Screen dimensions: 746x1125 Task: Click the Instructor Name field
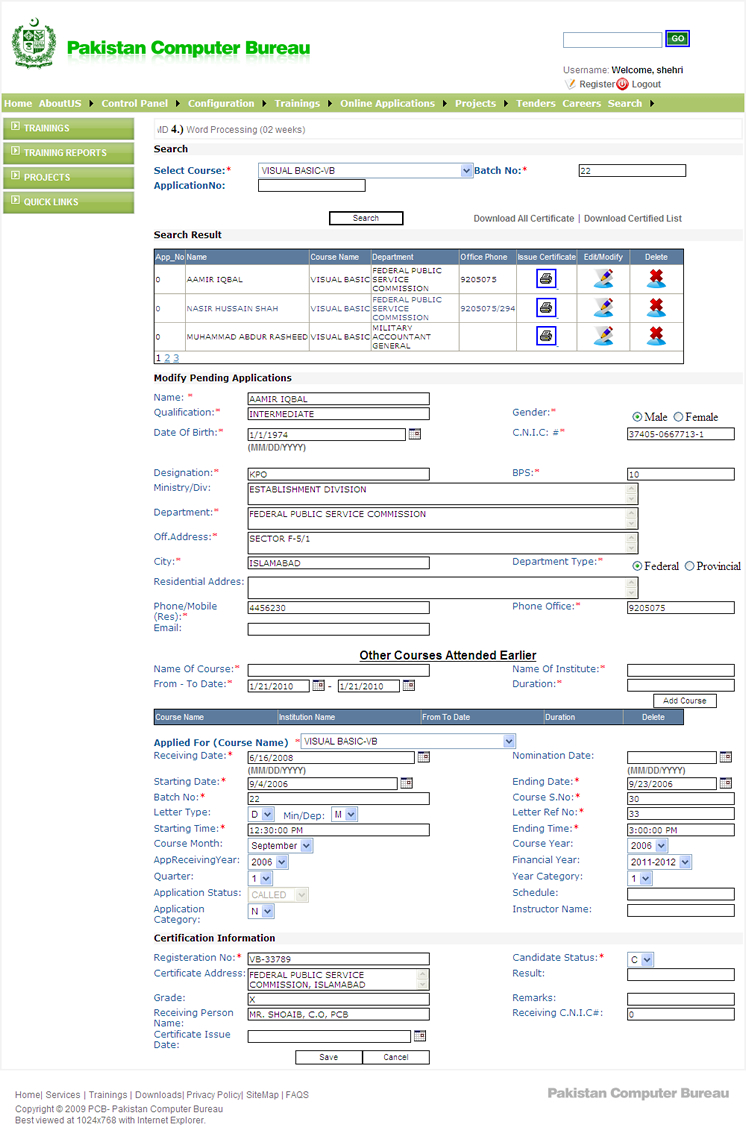pos(681,910)
